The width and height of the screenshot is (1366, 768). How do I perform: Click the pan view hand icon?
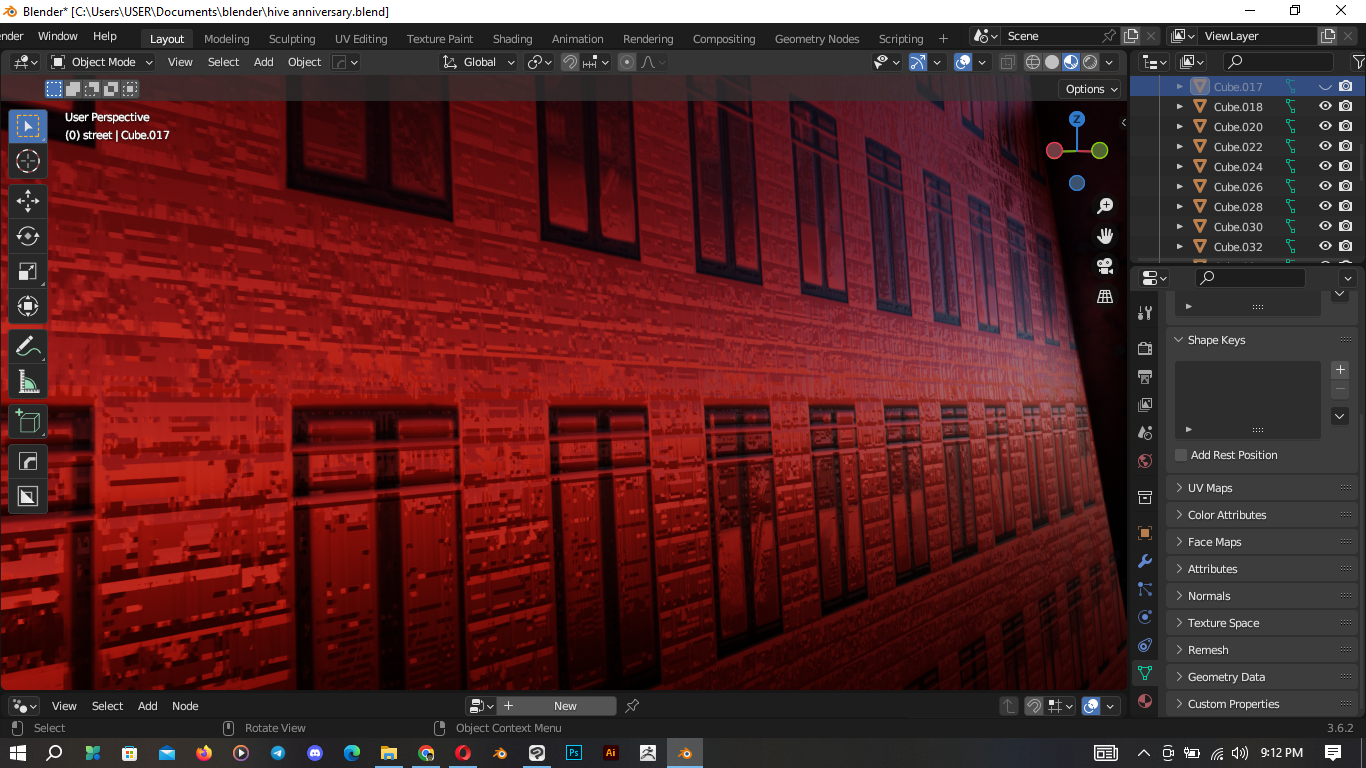[1105, 236]
